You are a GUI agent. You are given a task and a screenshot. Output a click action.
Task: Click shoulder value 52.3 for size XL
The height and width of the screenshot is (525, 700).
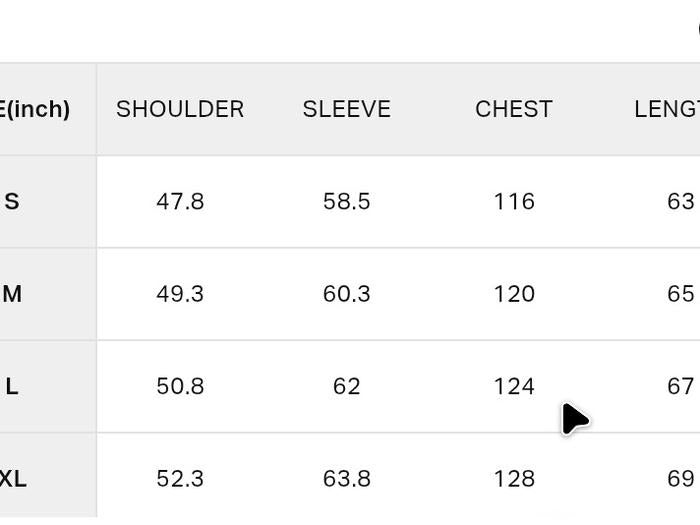pyautogui.click(x=180, y=479)
